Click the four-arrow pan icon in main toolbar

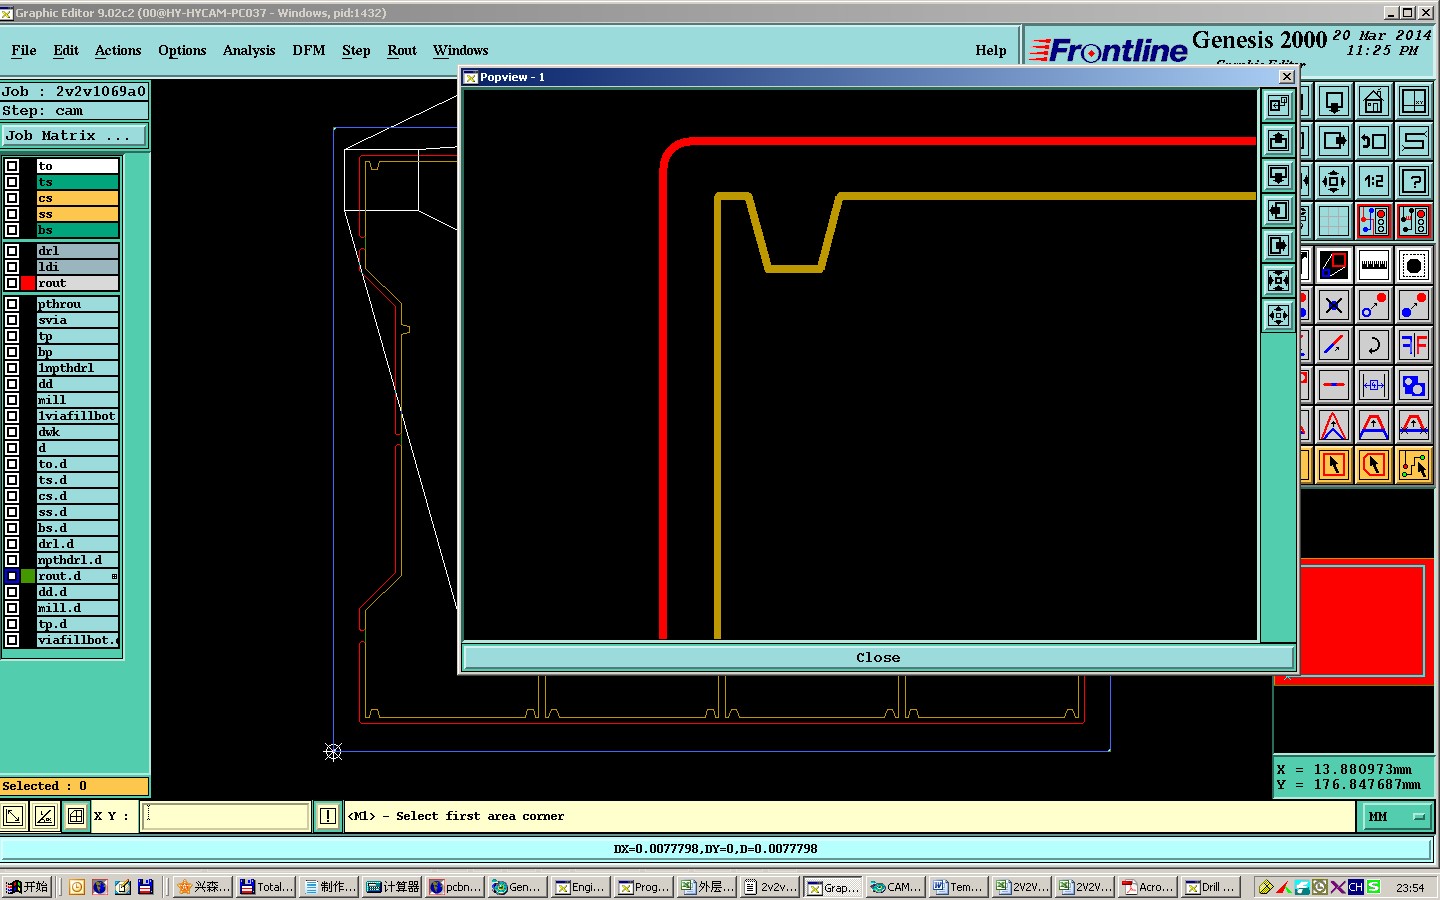tap(1334, 181)
